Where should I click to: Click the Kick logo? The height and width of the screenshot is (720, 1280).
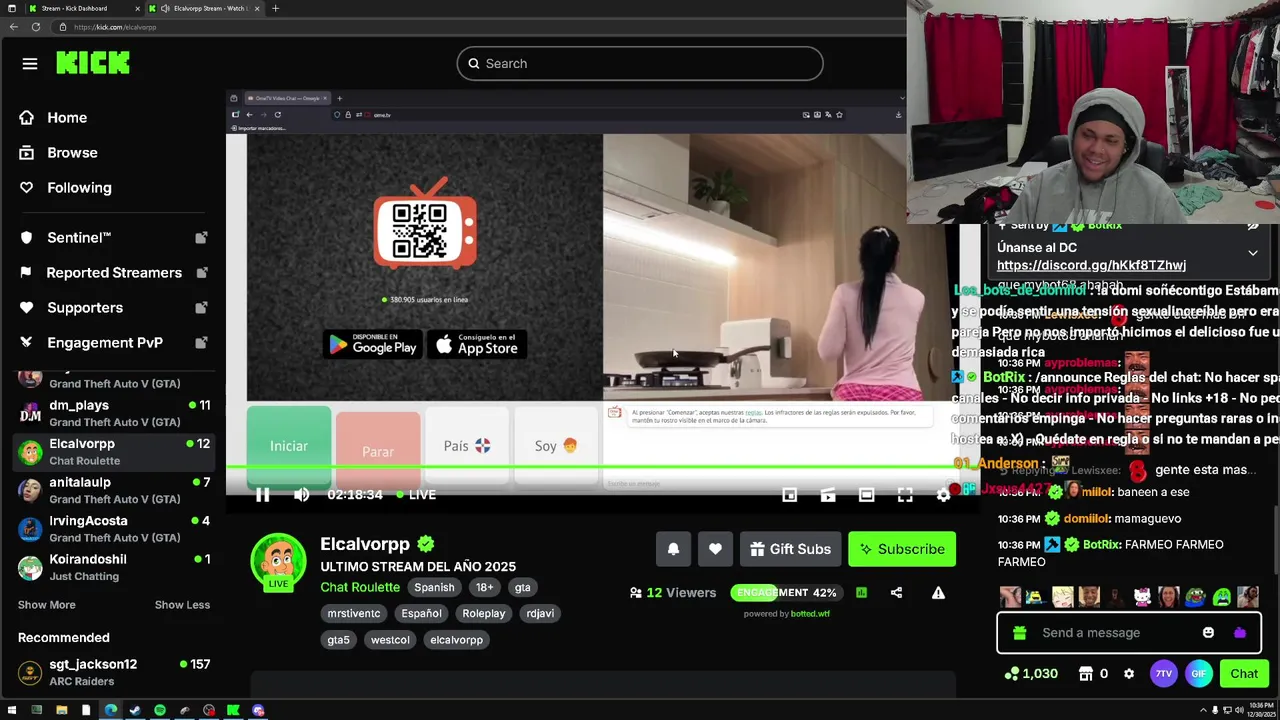[x=93, y=64]
